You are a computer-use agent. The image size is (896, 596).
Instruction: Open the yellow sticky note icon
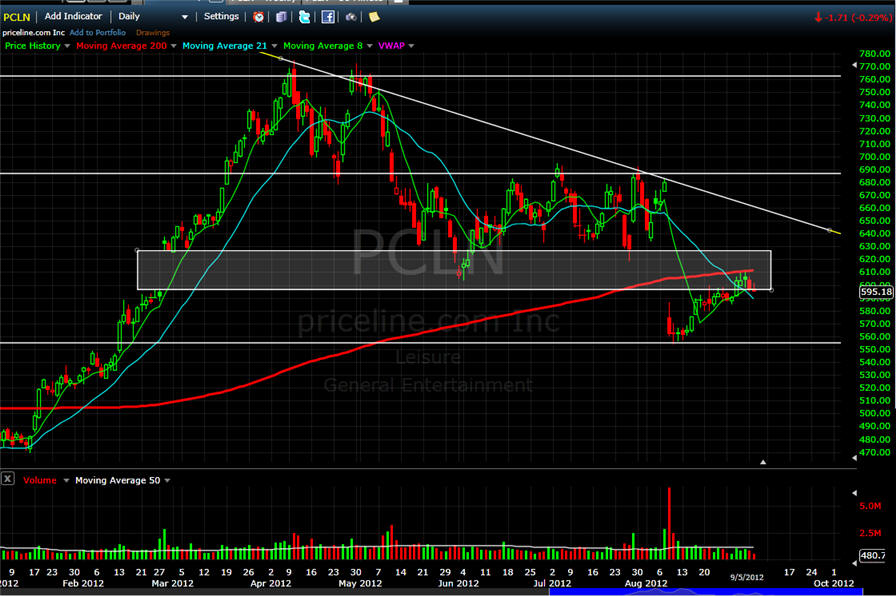[x=374, y=17]
